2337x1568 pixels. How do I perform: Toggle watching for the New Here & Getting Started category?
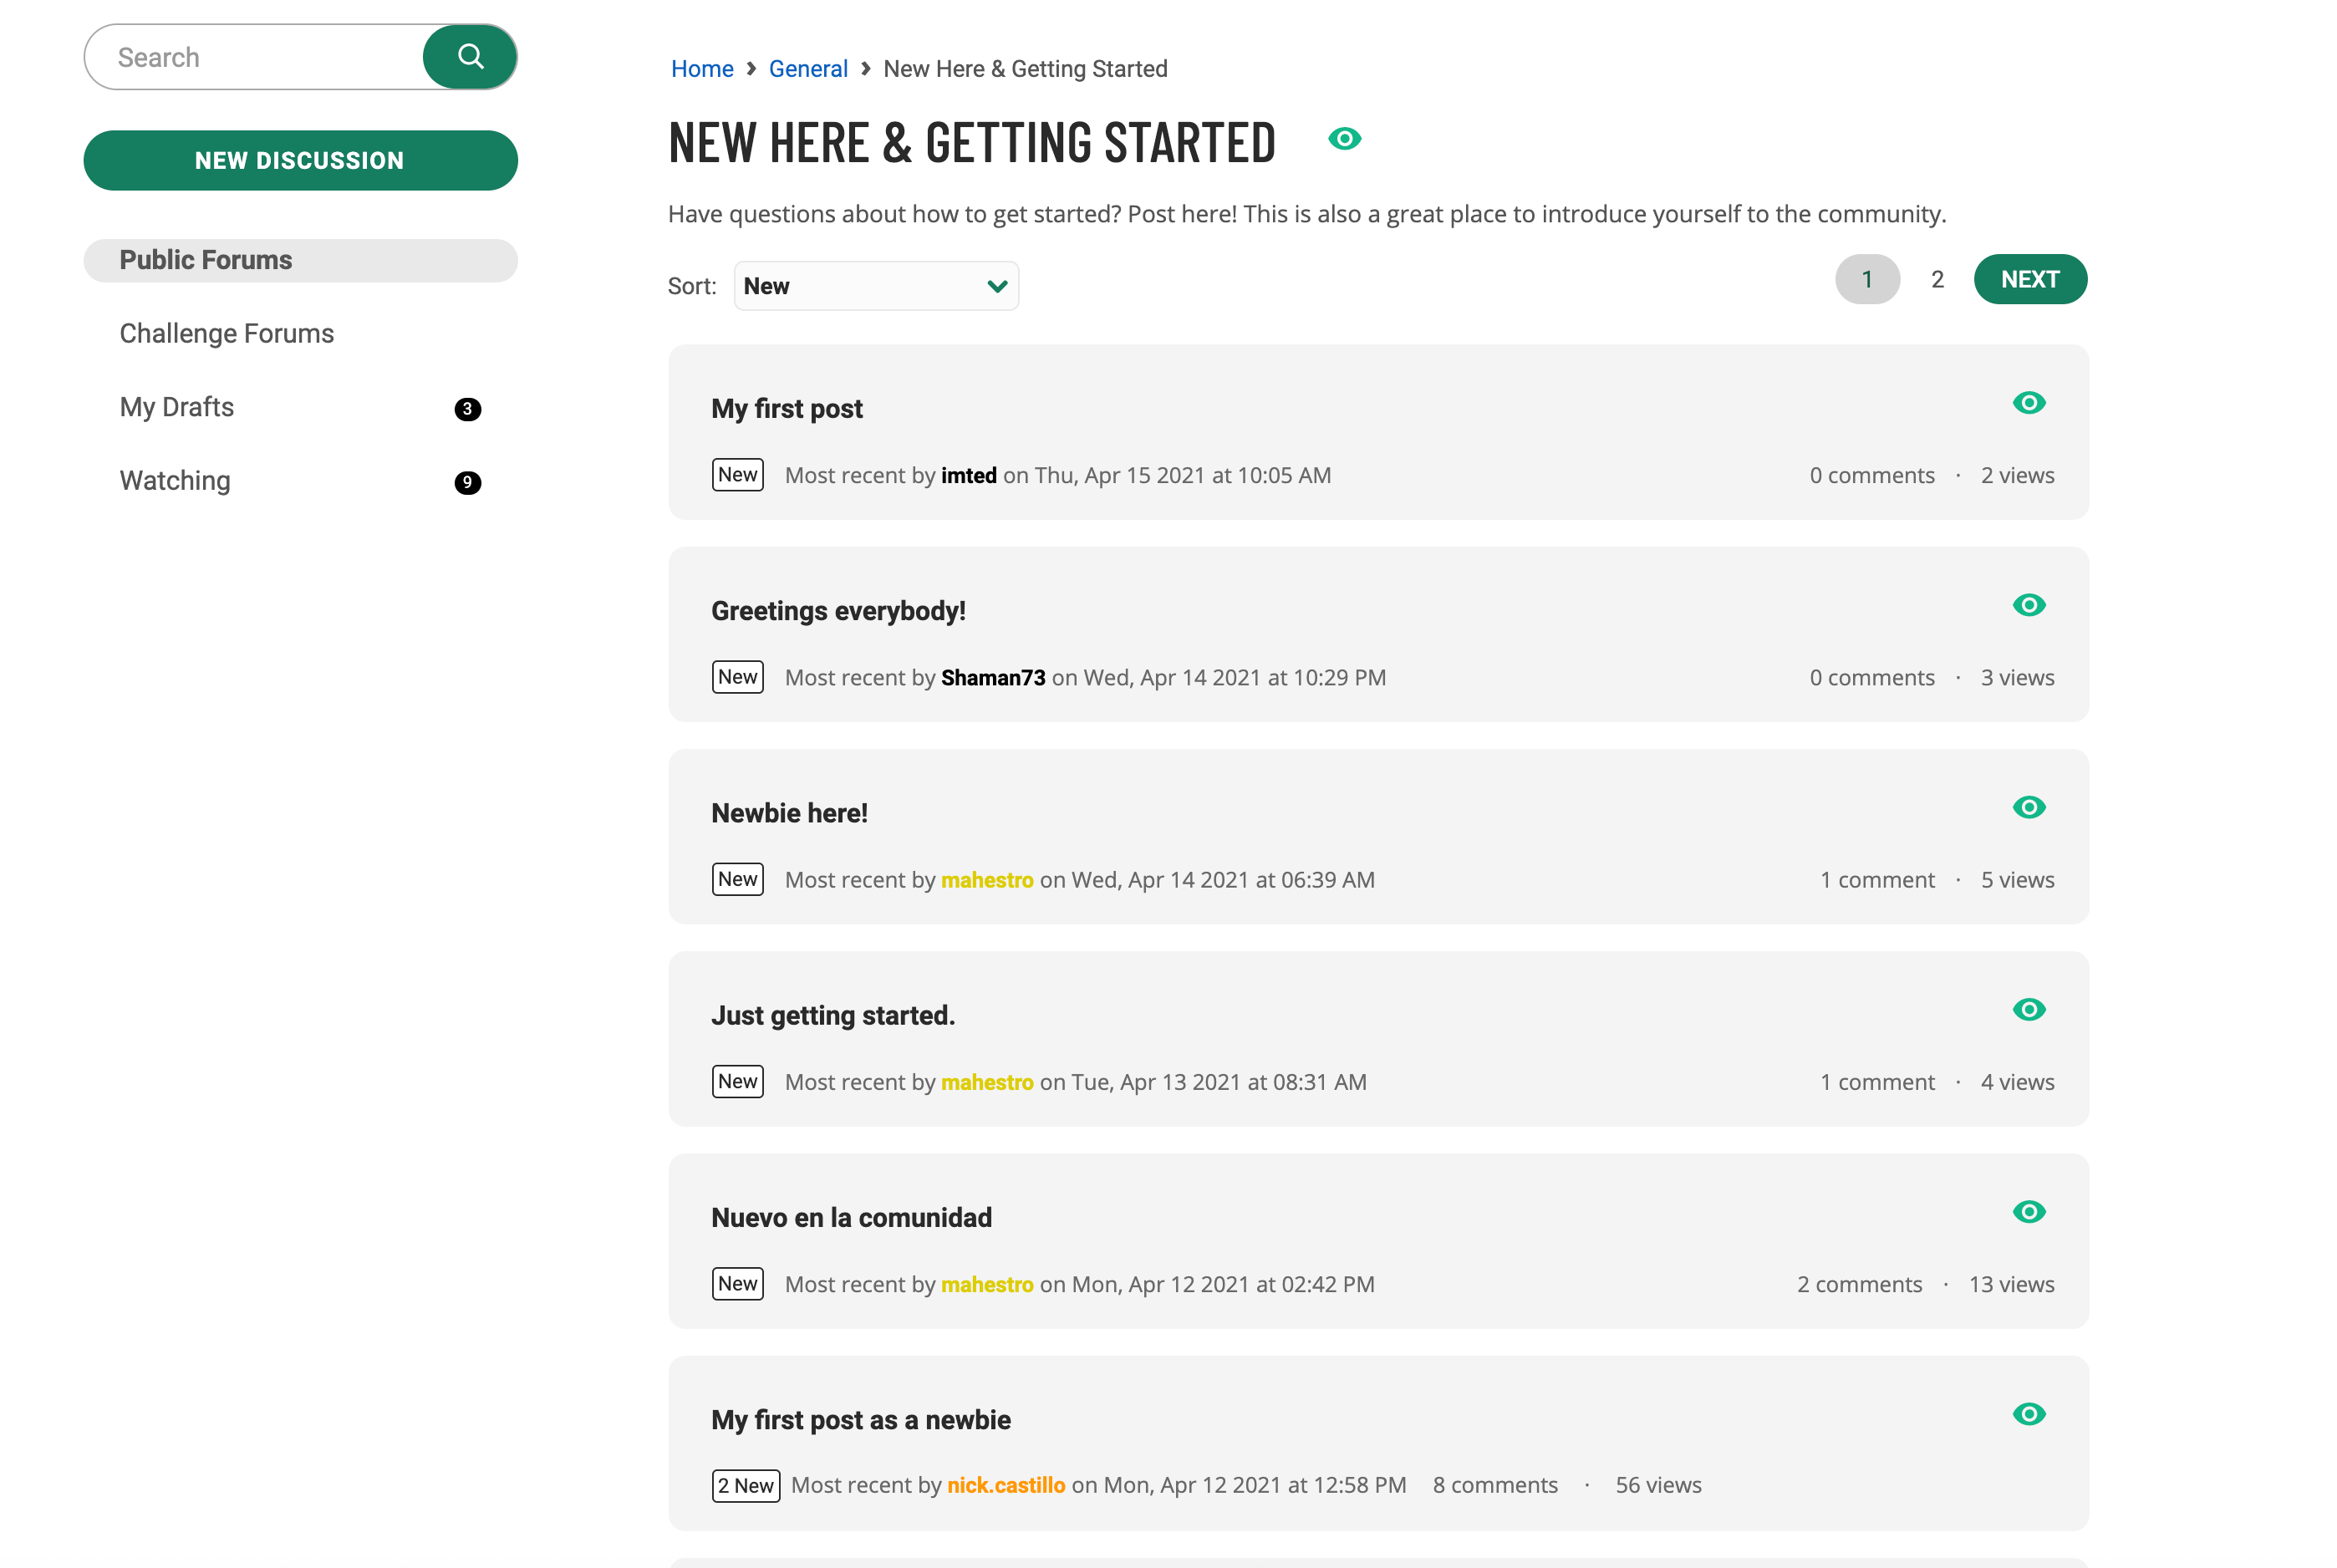click(x=1345, y=139)
